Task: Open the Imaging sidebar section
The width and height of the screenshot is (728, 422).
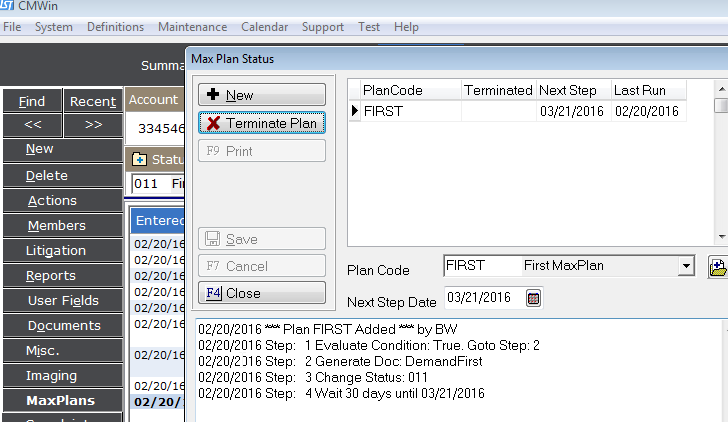Action: click(x=52, y=376)
